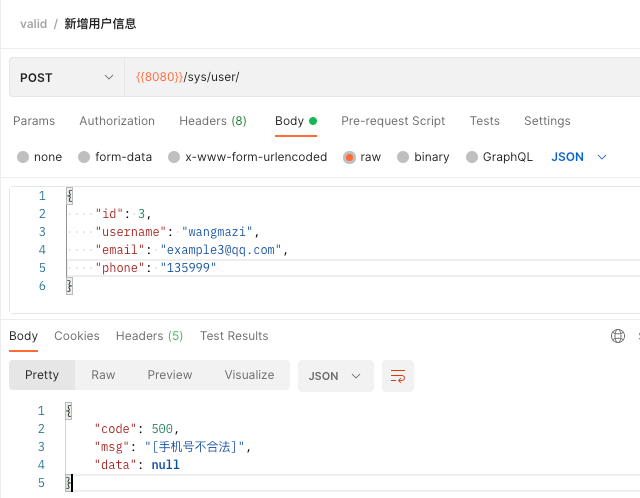Switch response to Preview view
This screenshot has width=640, height=498.
pyautogui.click(x=170, y=375)
